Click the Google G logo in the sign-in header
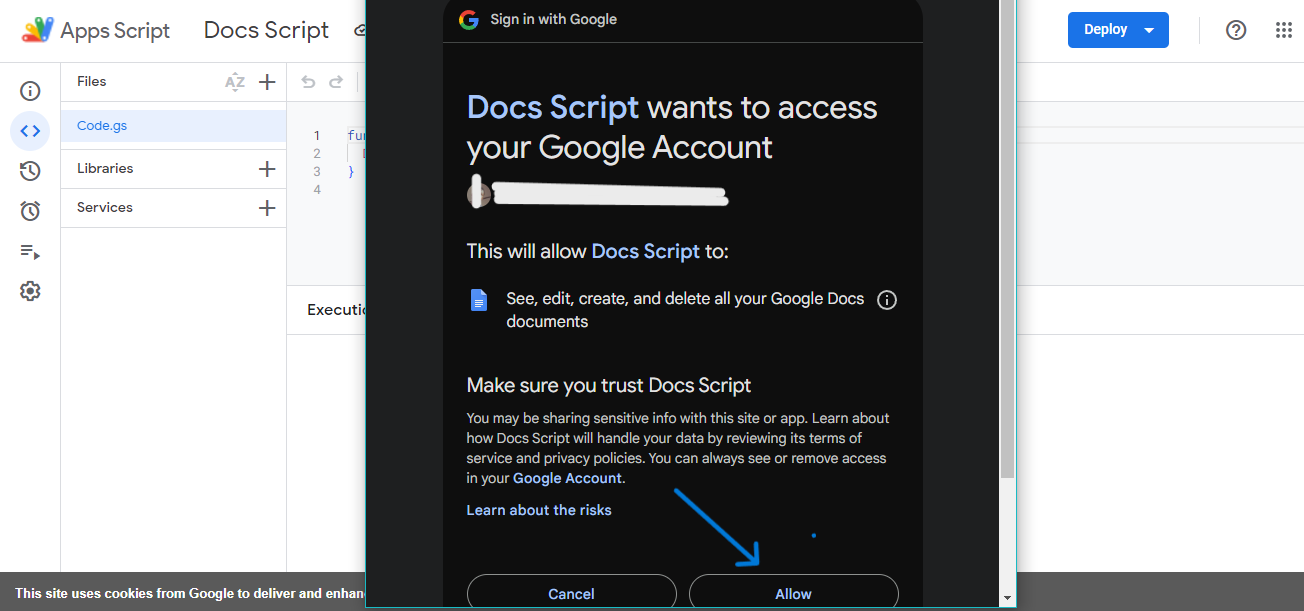 point(468,19)
